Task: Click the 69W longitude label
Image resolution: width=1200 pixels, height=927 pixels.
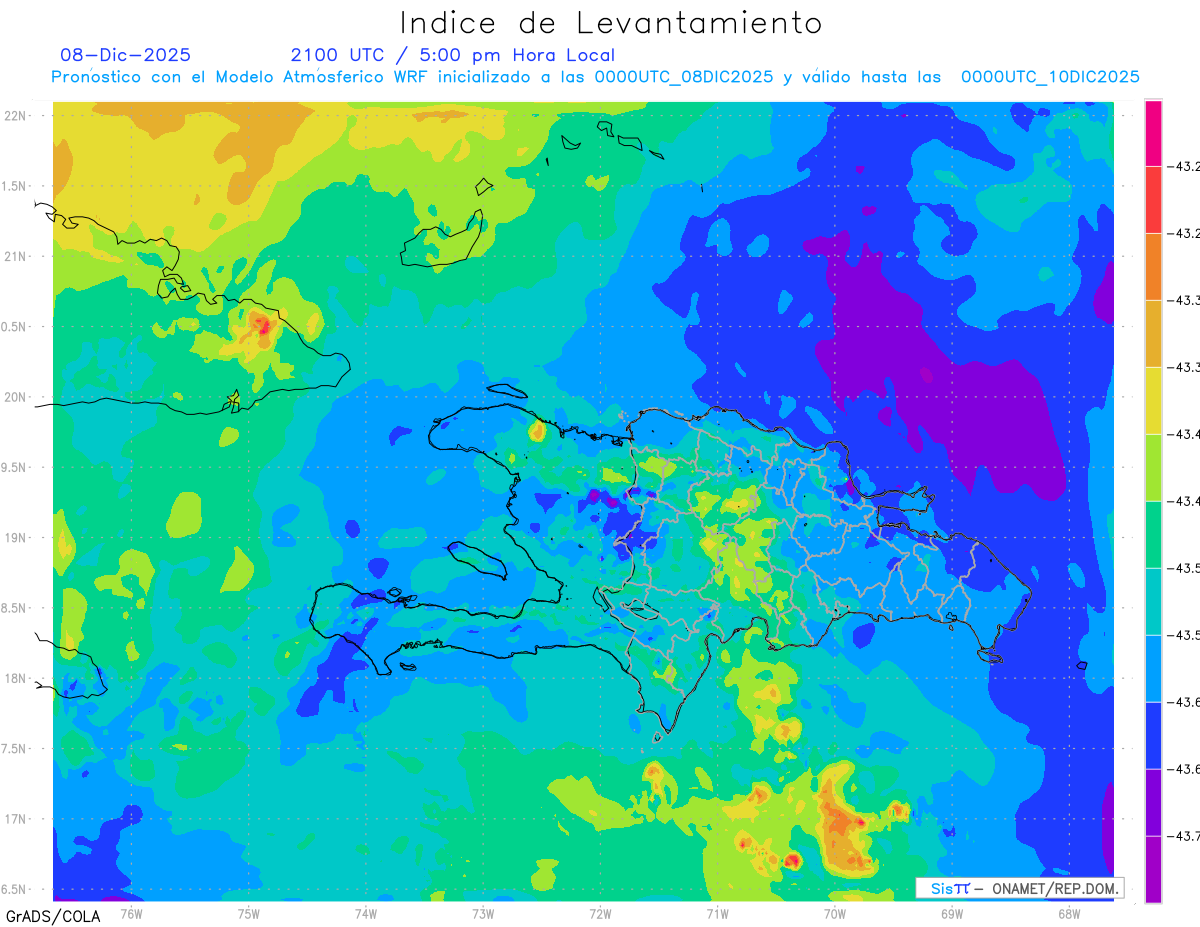Action: (x=952, y=912)
